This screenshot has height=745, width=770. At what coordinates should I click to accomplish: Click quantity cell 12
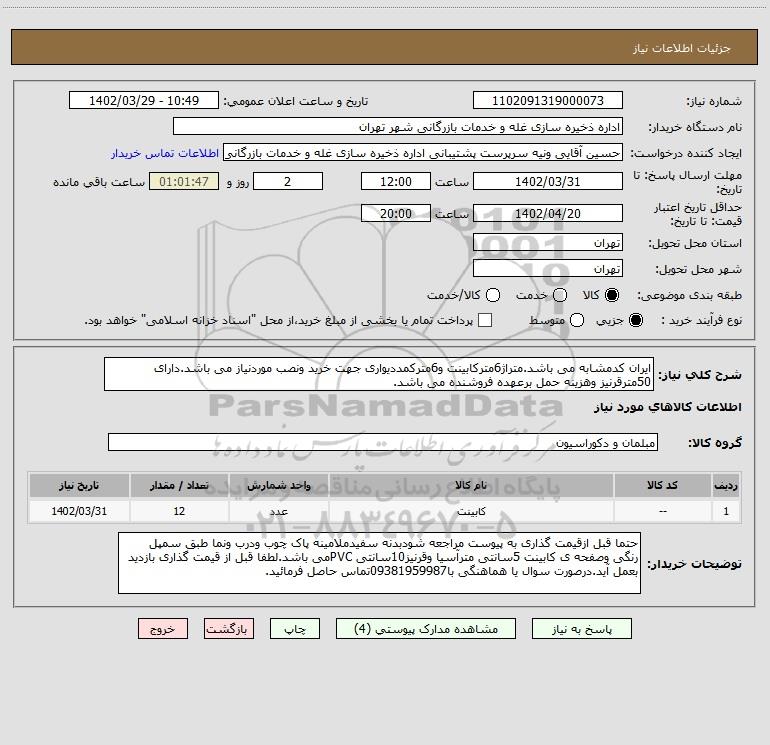click(179, 511)
